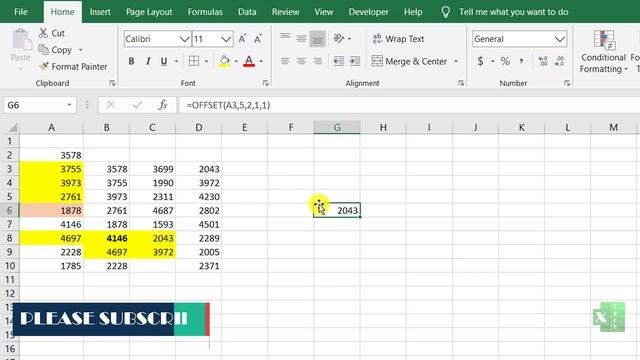Apply Comma Style
This screenshot has height=360, width=640.
pos(522,61)
